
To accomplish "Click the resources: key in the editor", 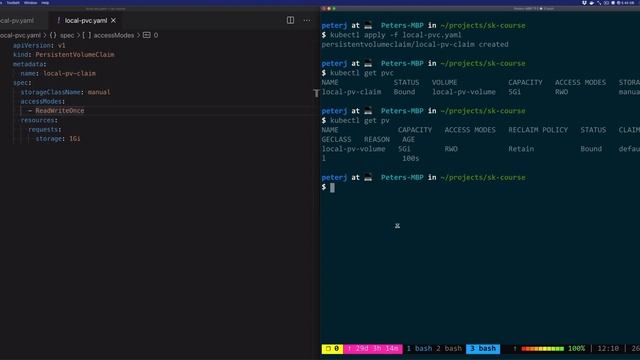I will (x=39, y=120).
